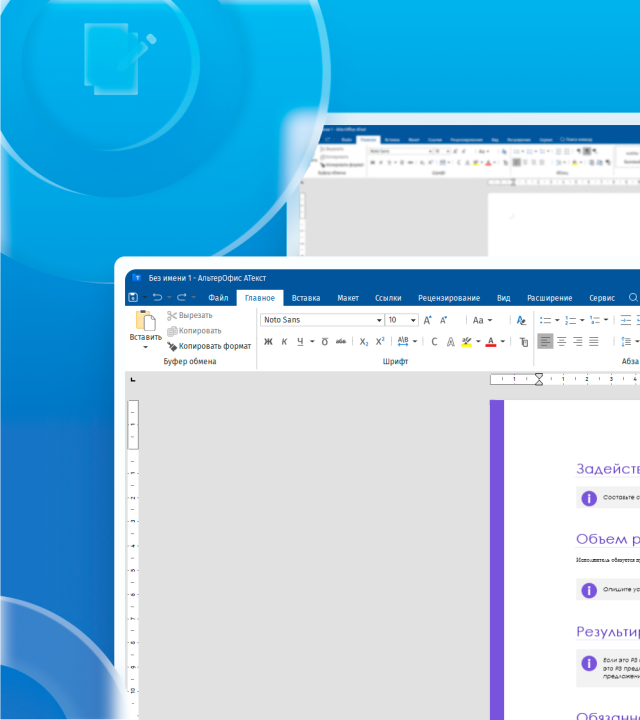
Task: Click the Вставить paste icon
Action: [x=145, y=322]
